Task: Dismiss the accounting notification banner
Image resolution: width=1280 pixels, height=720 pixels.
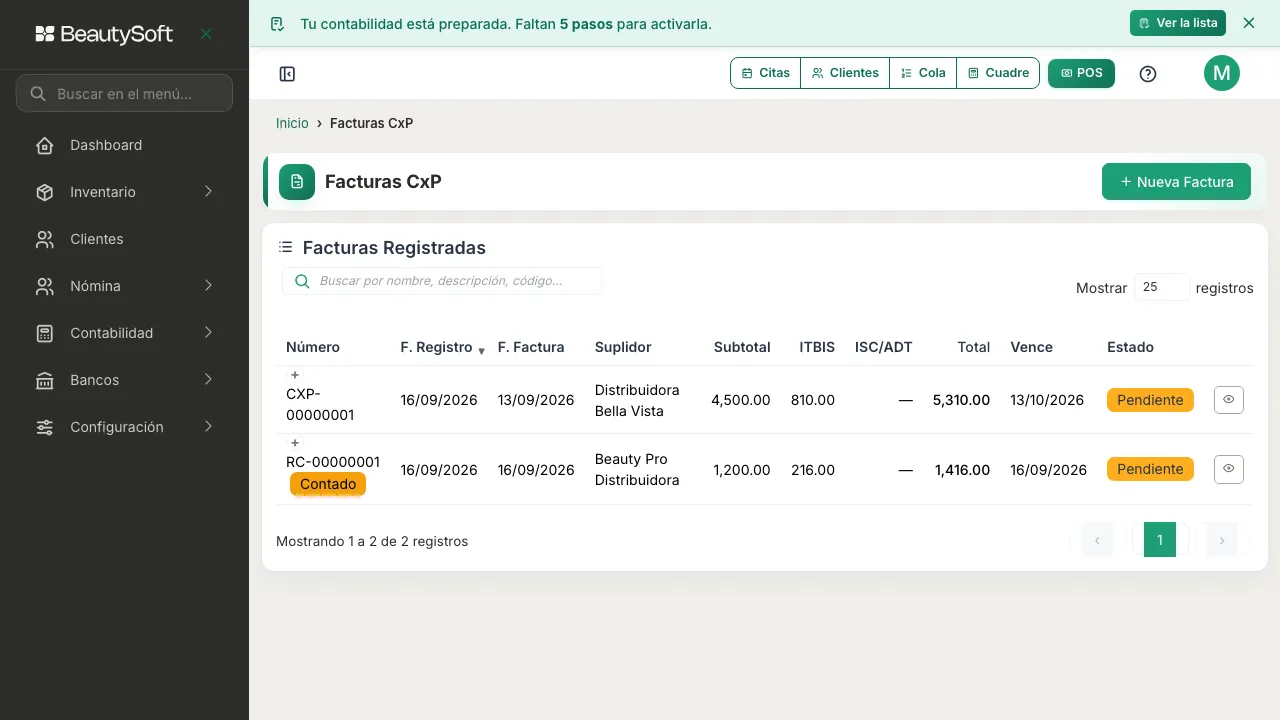Action: point(1248,23)
